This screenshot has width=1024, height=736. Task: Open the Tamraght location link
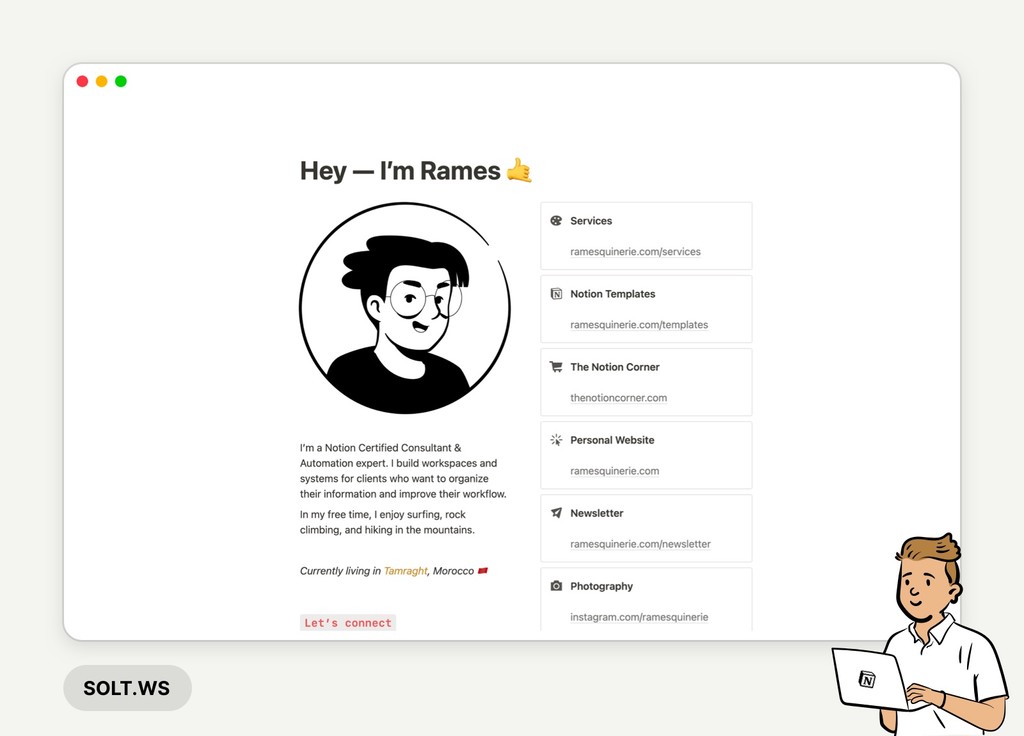(x=404, y=570)
